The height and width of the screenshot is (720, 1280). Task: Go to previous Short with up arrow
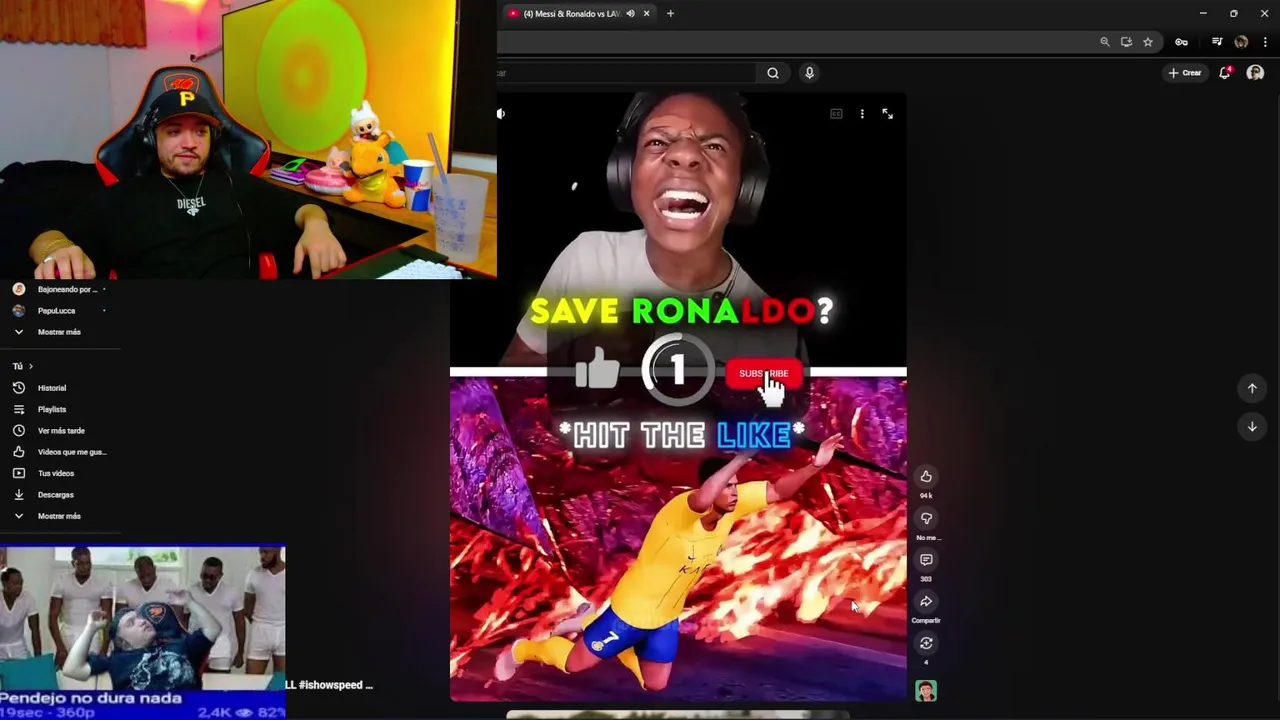pyautogui.click(x=1252, y=388)
